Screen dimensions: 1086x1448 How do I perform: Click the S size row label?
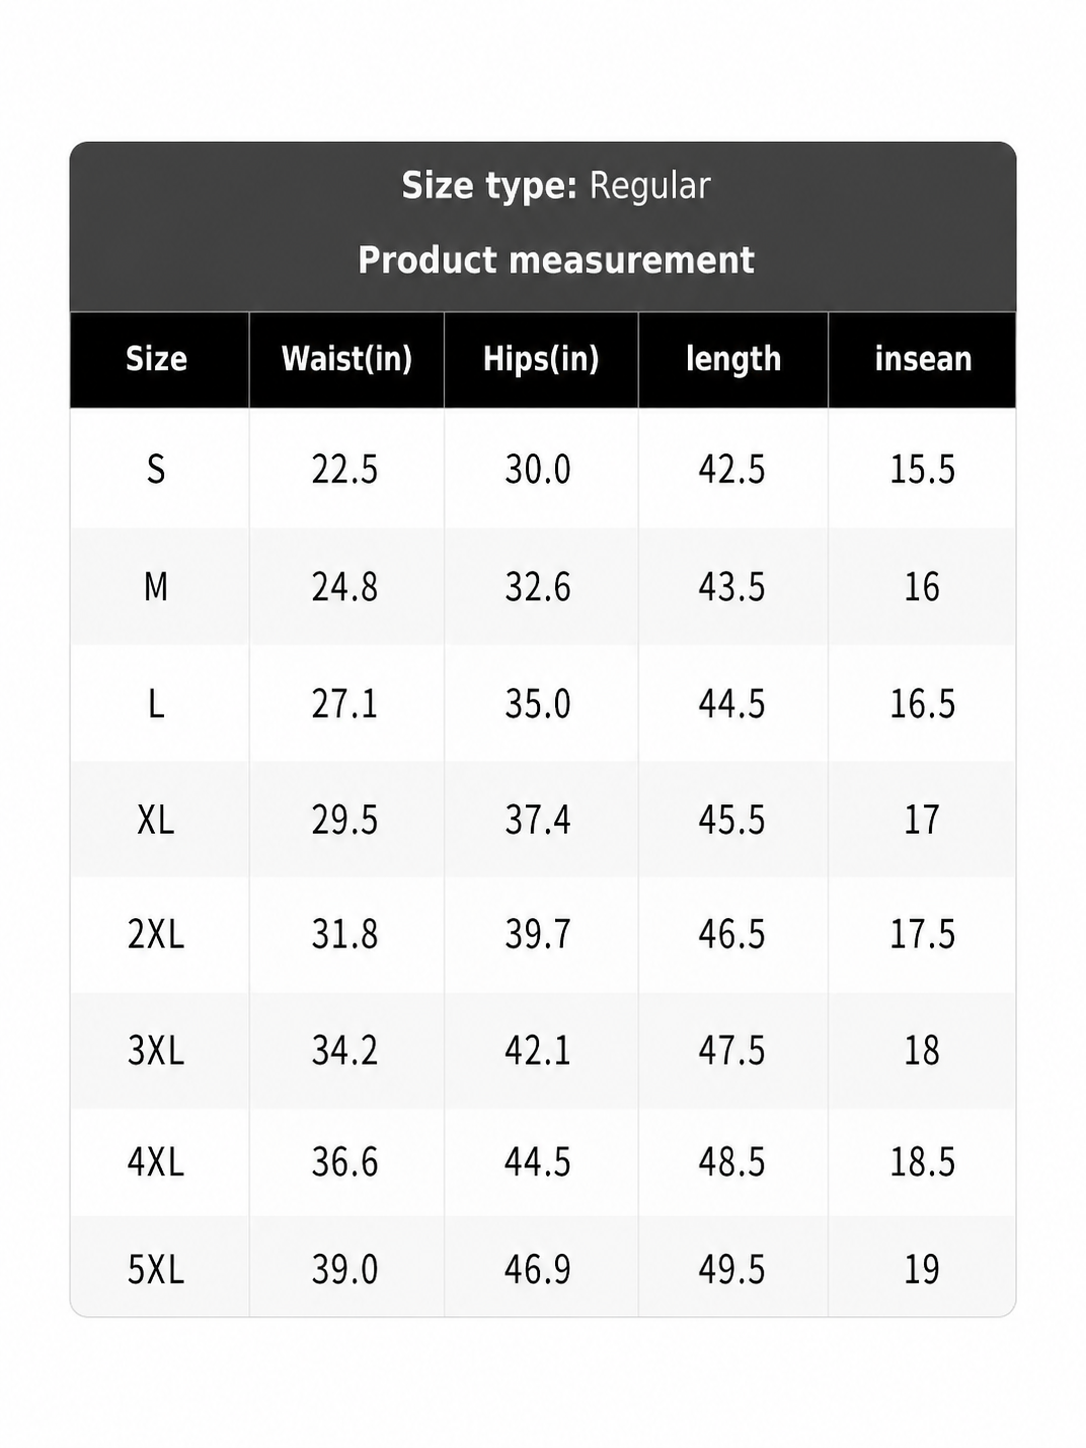tap(156, 469)
